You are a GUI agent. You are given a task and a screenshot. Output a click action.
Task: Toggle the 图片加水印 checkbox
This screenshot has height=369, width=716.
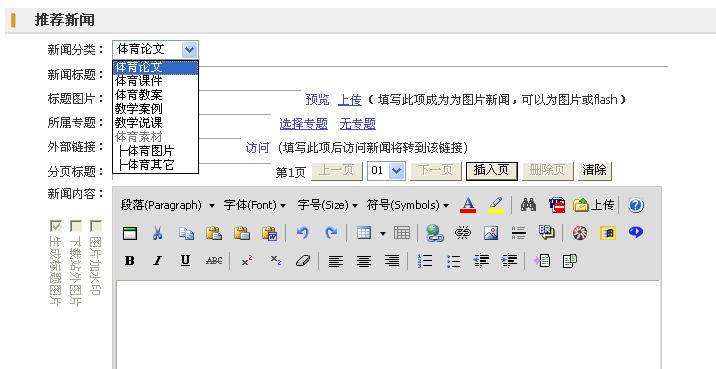95,226
